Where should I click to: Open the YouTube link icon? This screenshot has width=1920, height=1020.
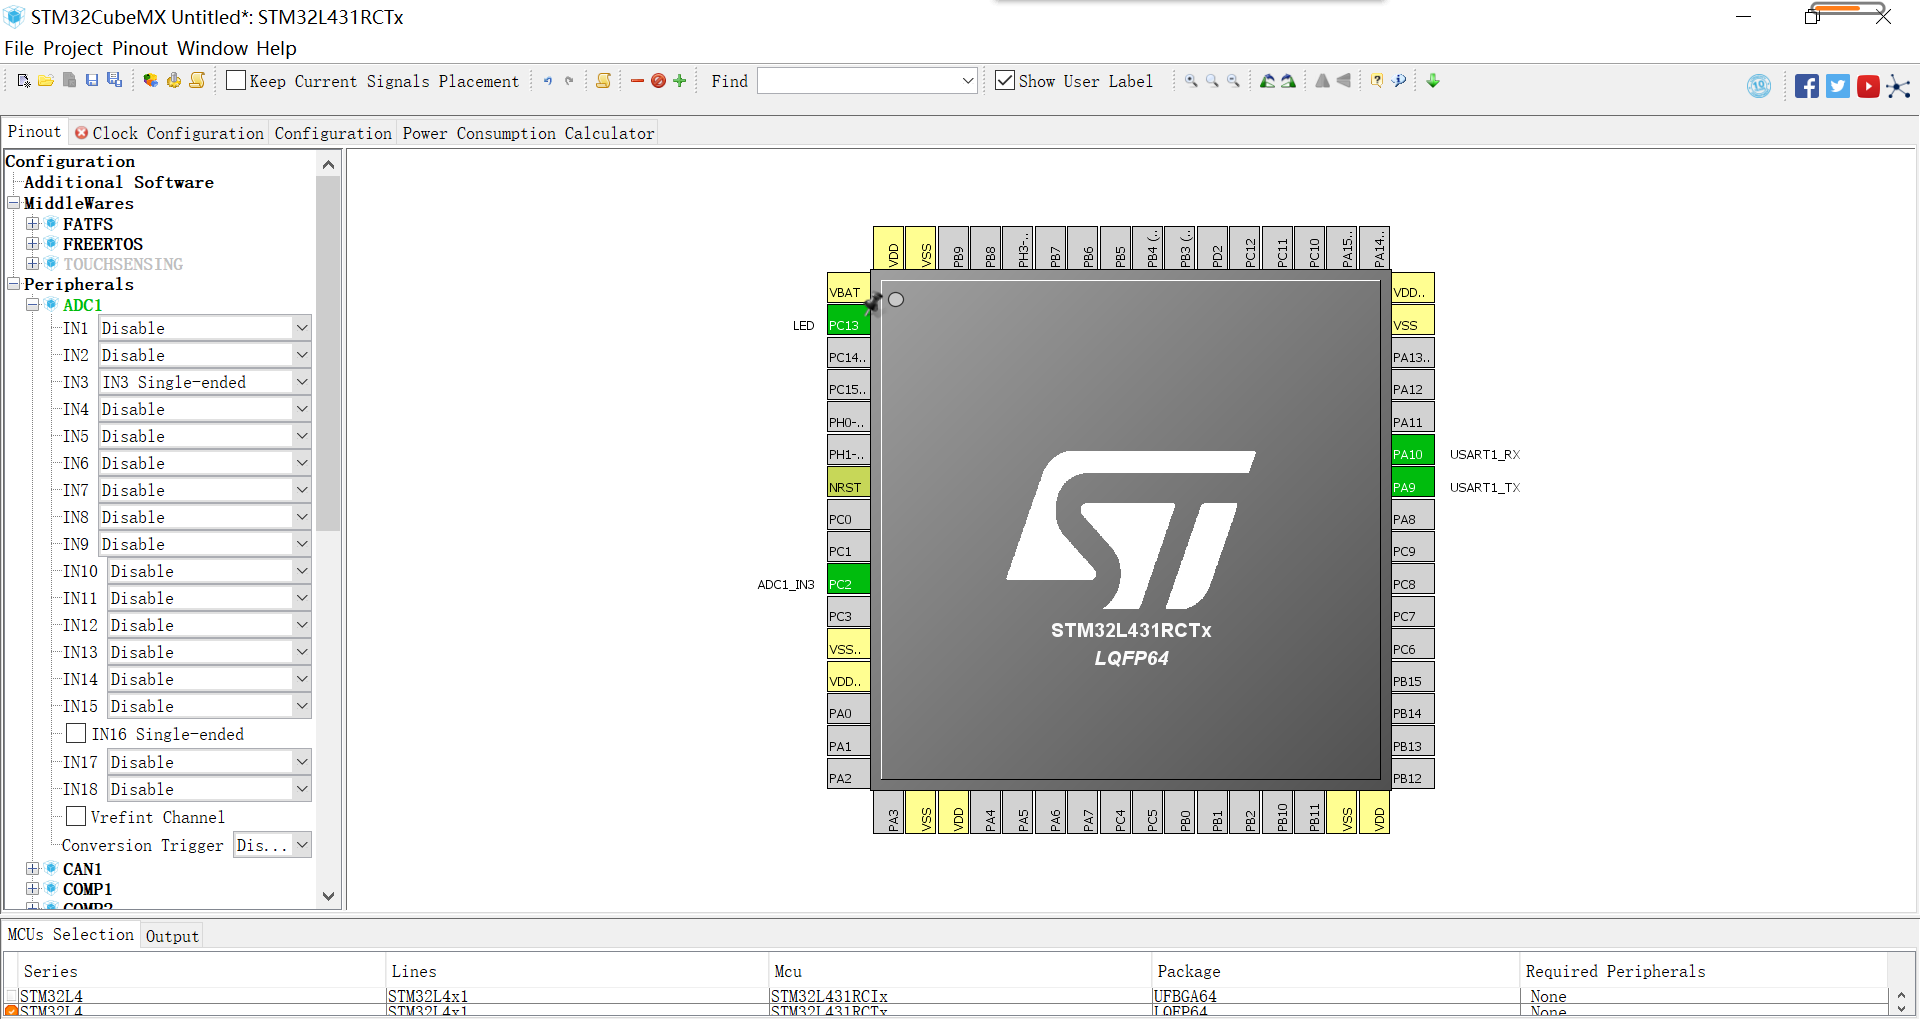point(1868,86)
